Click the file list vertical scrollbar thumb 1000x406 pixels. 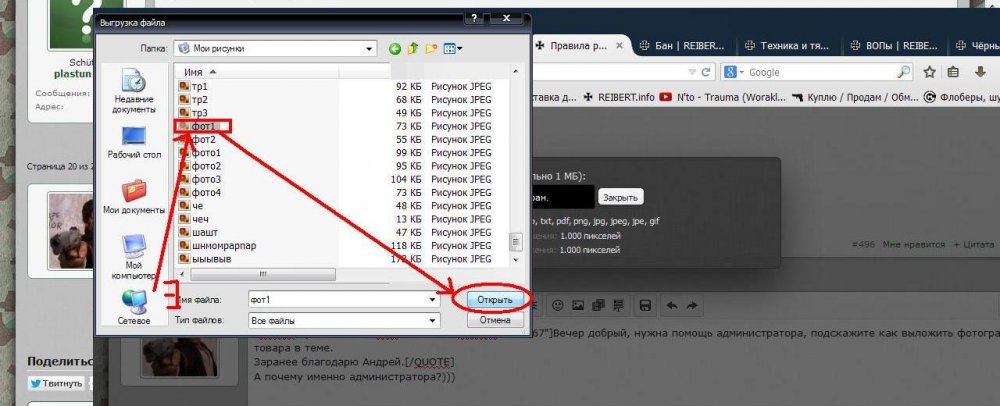click(515, 242)
